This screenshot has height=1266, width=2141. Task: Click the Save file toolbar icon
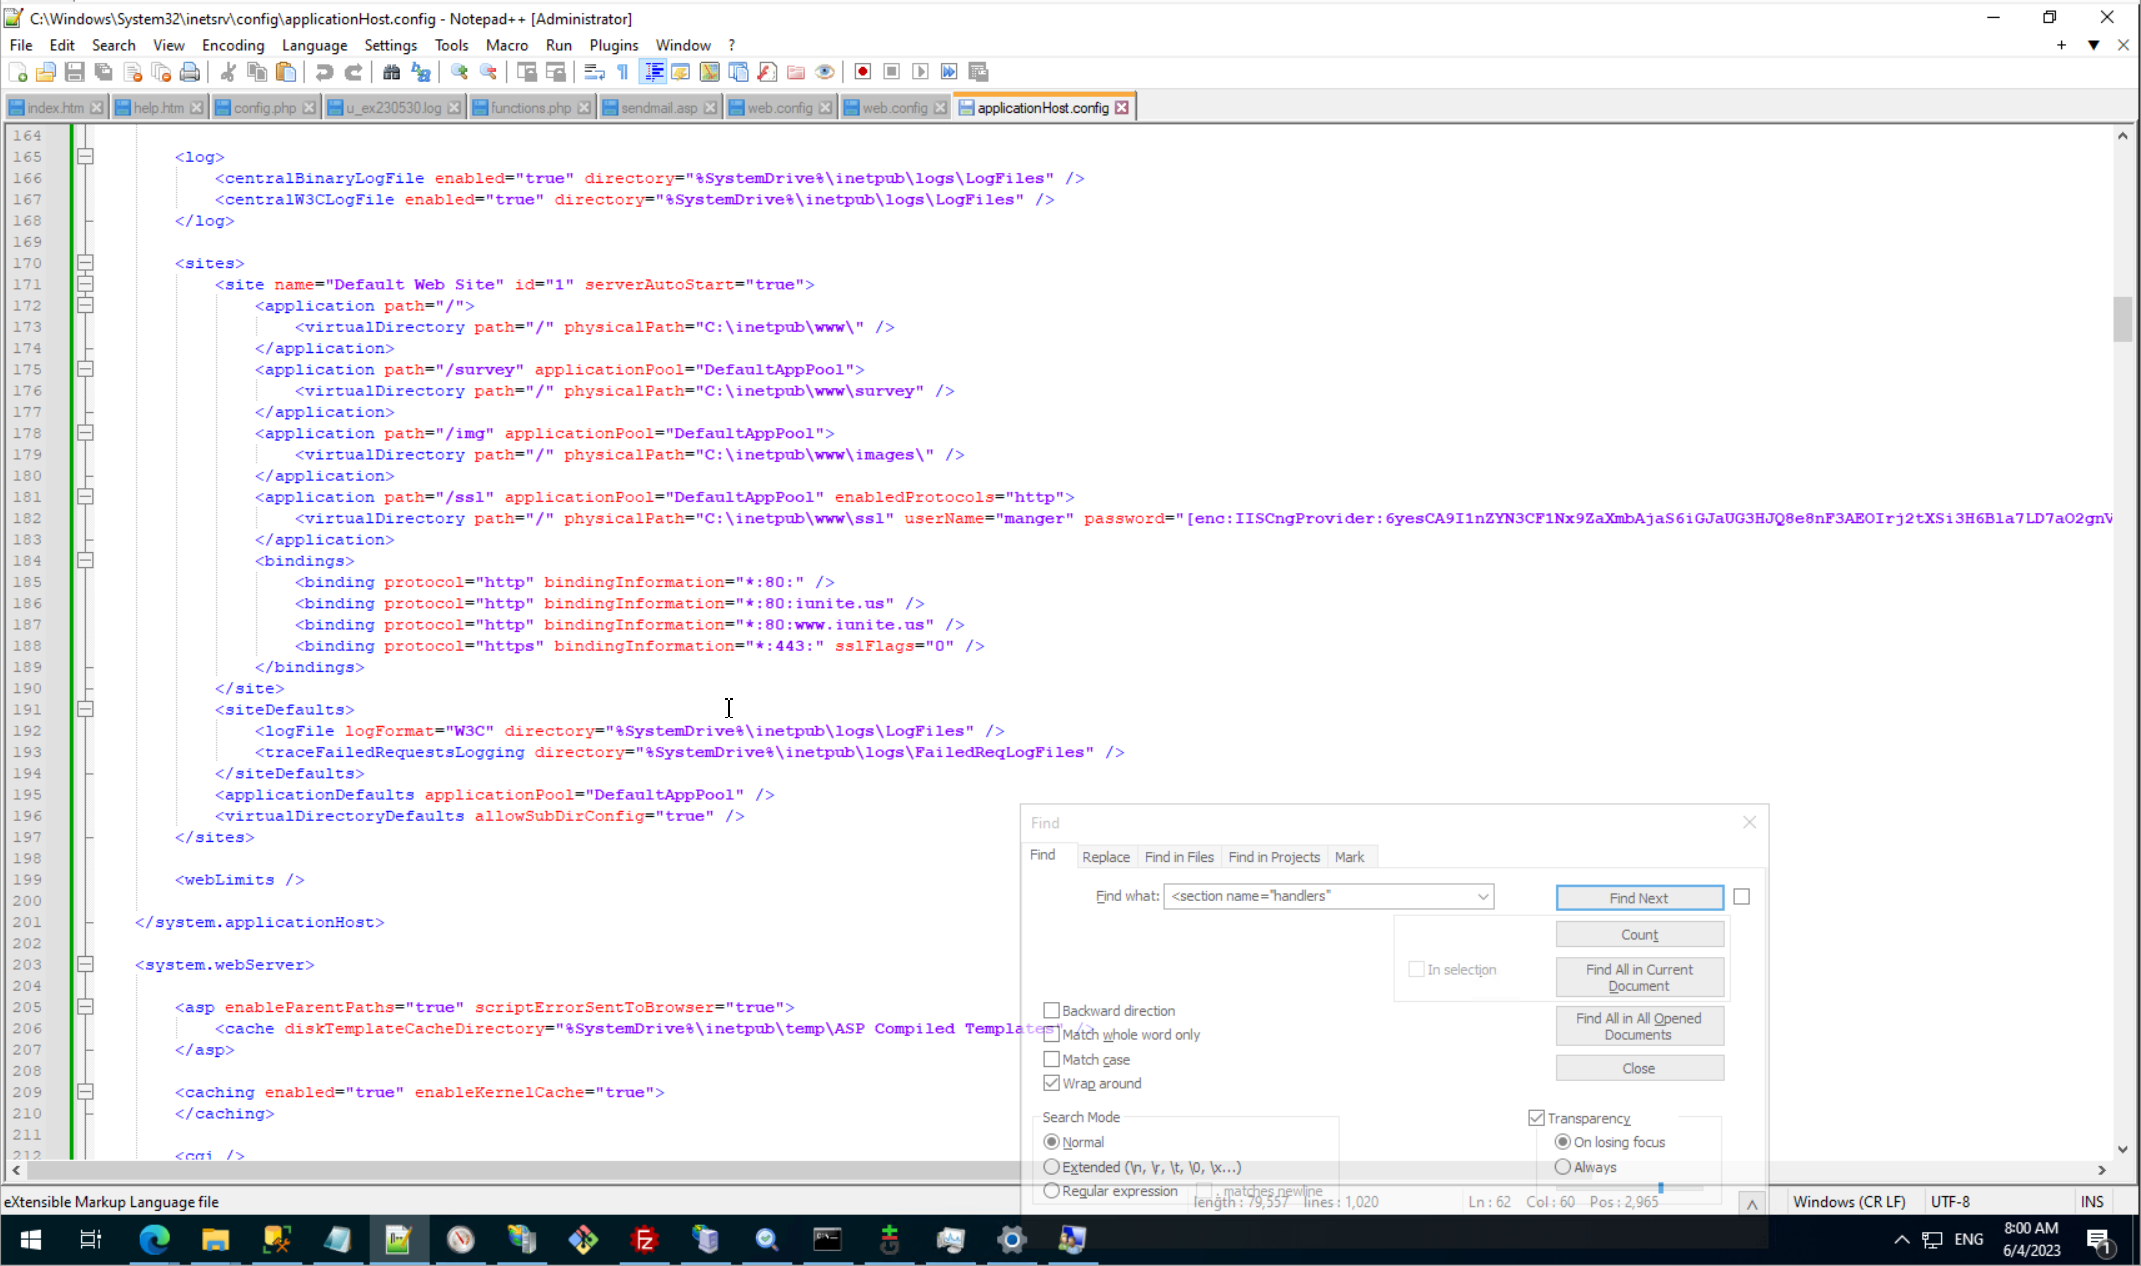(x=74, y=72)
